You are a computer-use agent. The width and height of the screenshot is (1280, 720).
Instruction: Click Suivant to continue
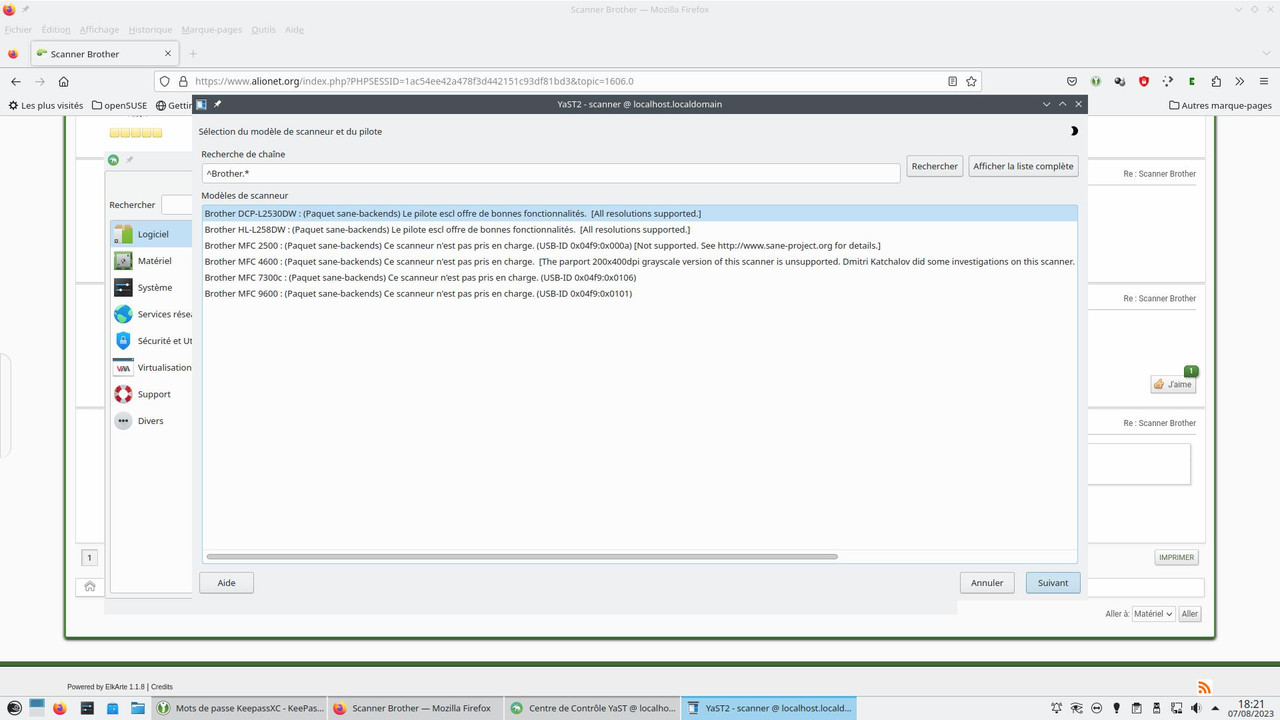point(1053,583)
